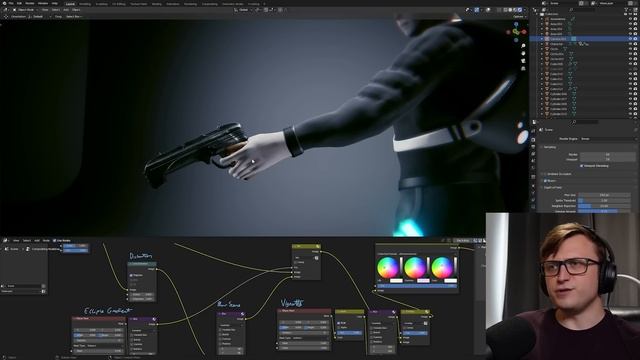Screen dimensions: 640x360
Task: Open the View Layer properties tab icon
Action: pos(533,154)
